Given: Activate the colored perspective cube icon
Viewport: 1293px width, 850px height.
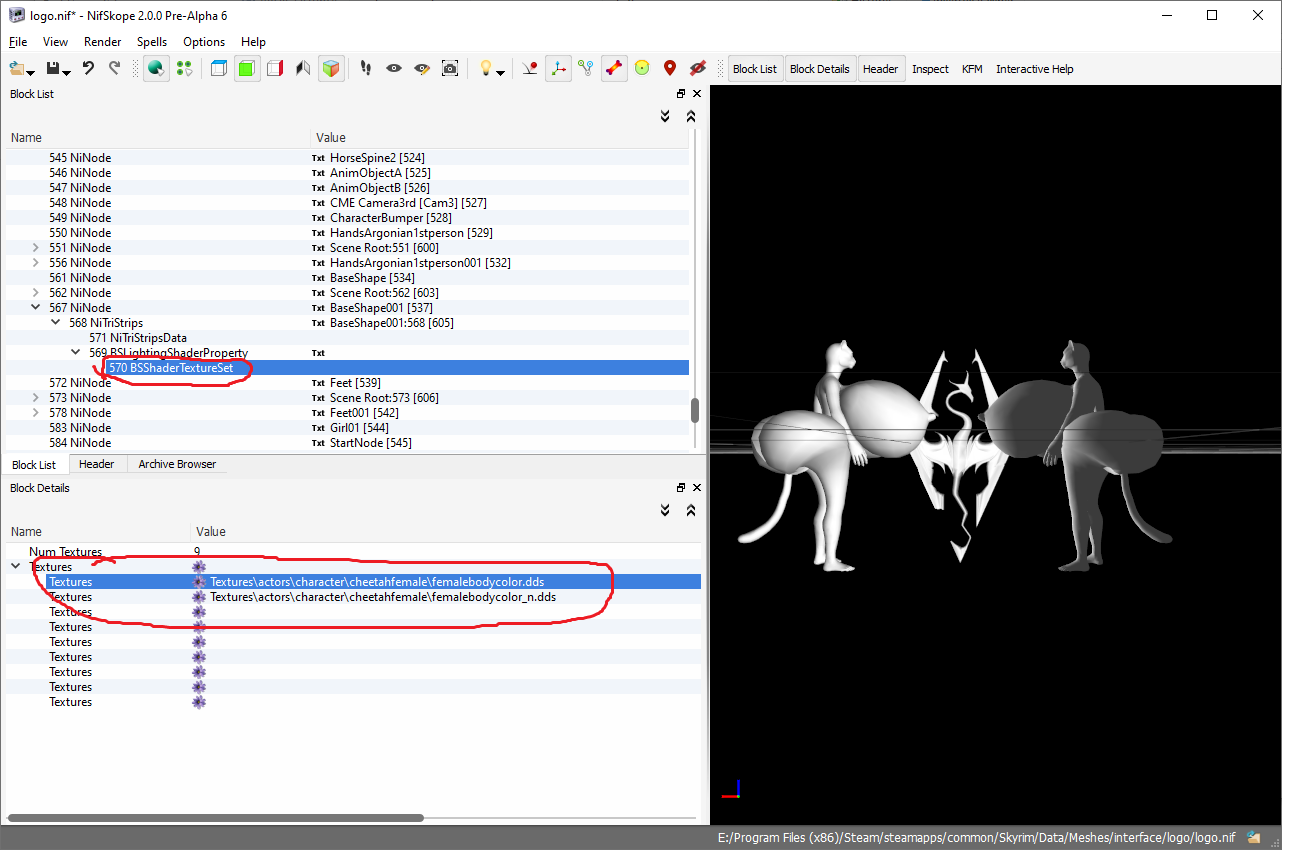Looking at the screenshot, I should (x=331, y=69).
